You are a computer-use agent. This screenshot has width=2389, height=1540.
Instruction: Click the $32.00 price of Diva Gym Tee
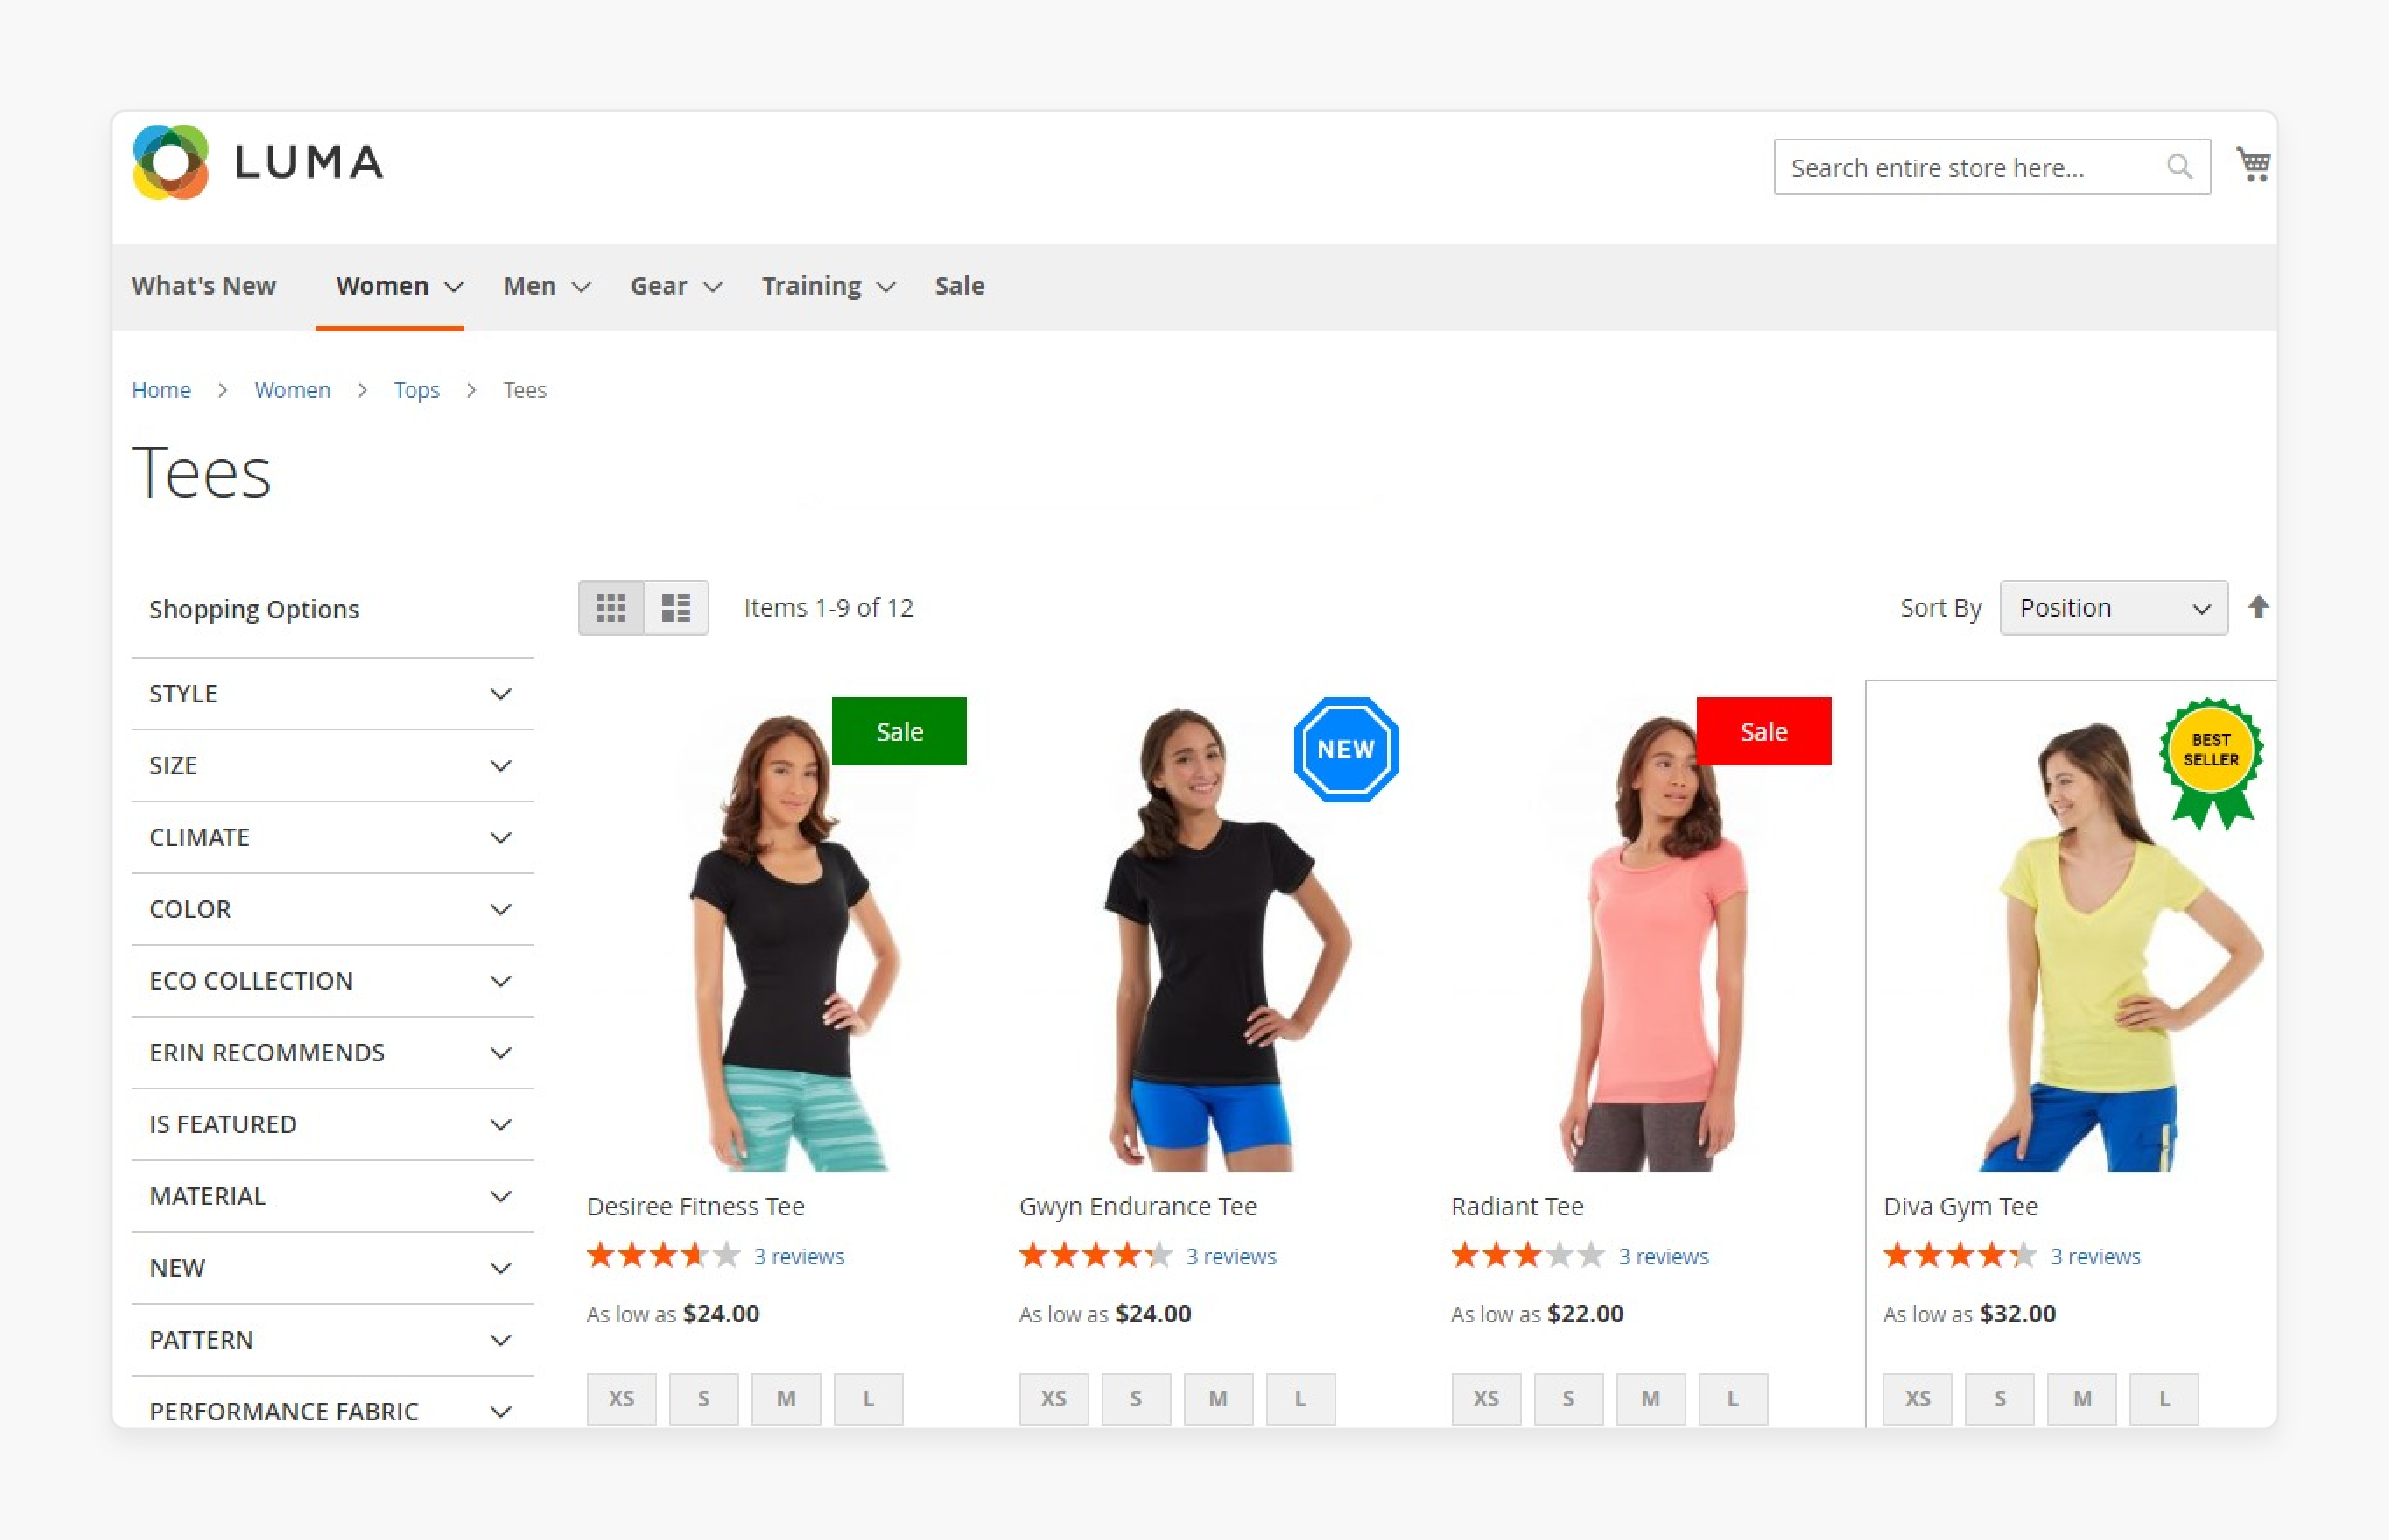[2018, 1313]
